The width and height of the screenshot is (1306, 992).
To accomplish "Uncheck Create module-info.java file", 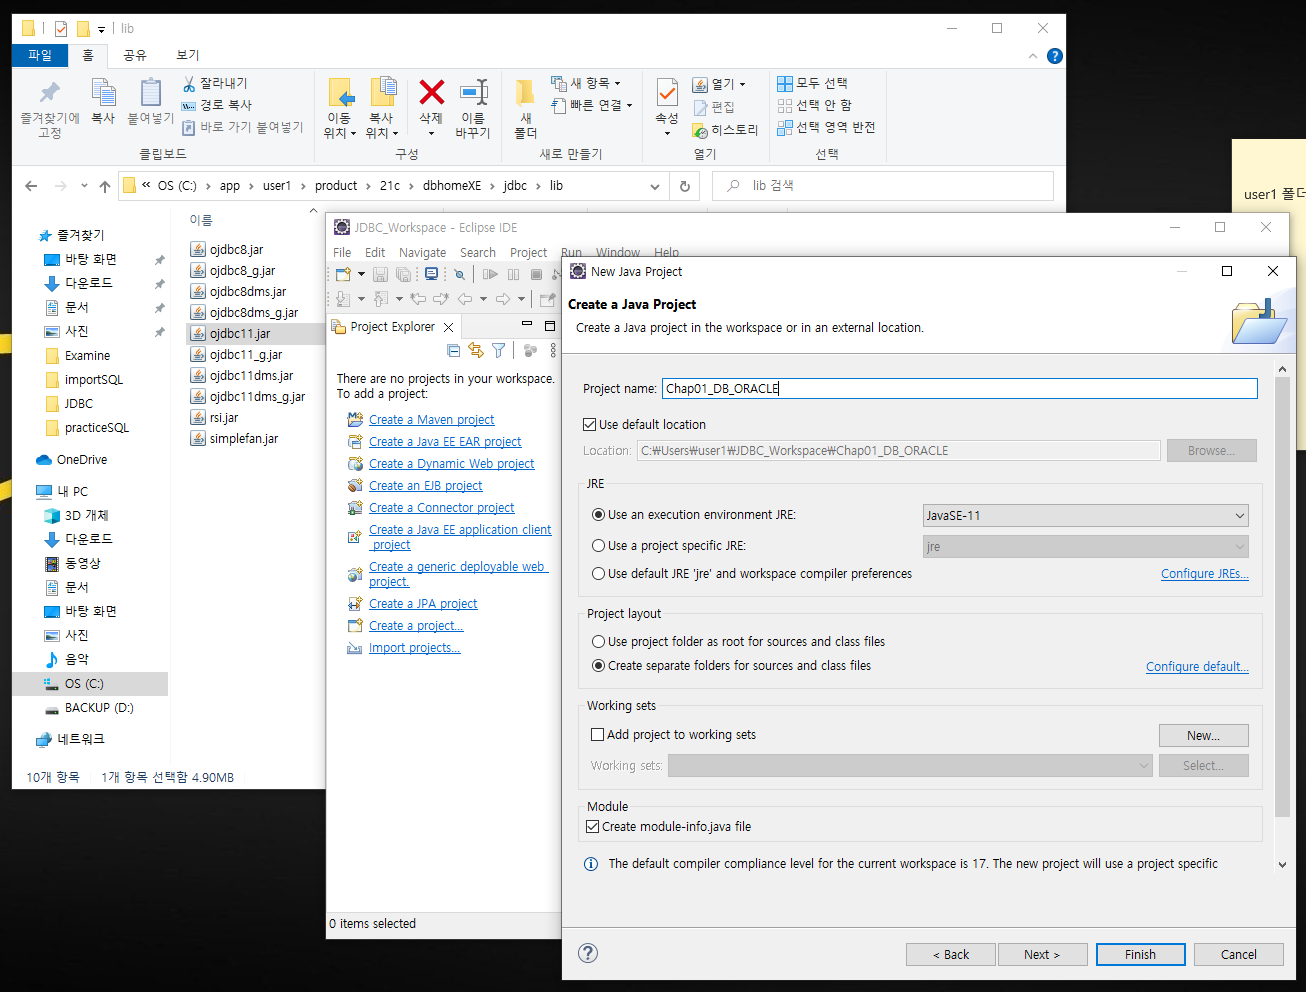I will click(593, 827).
